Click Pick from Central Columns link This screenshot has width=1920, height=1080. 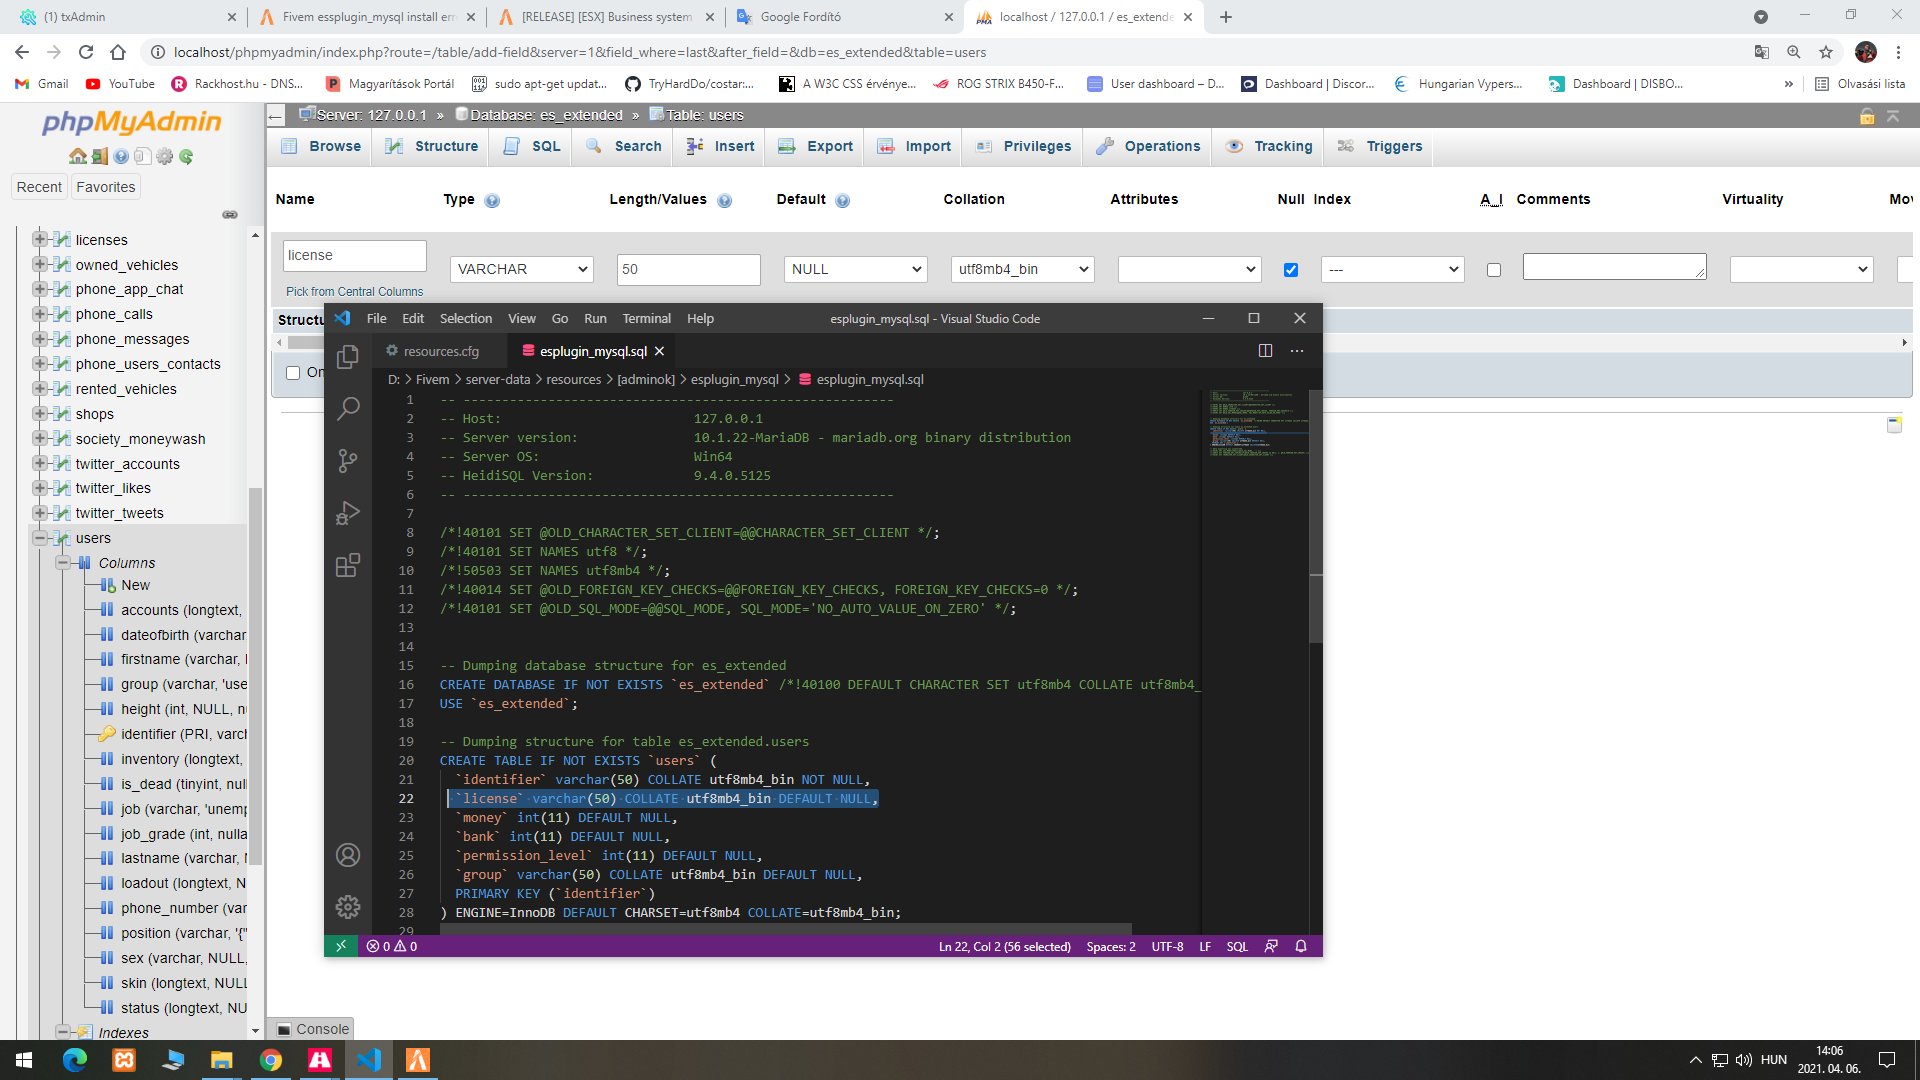pos(354,291)
